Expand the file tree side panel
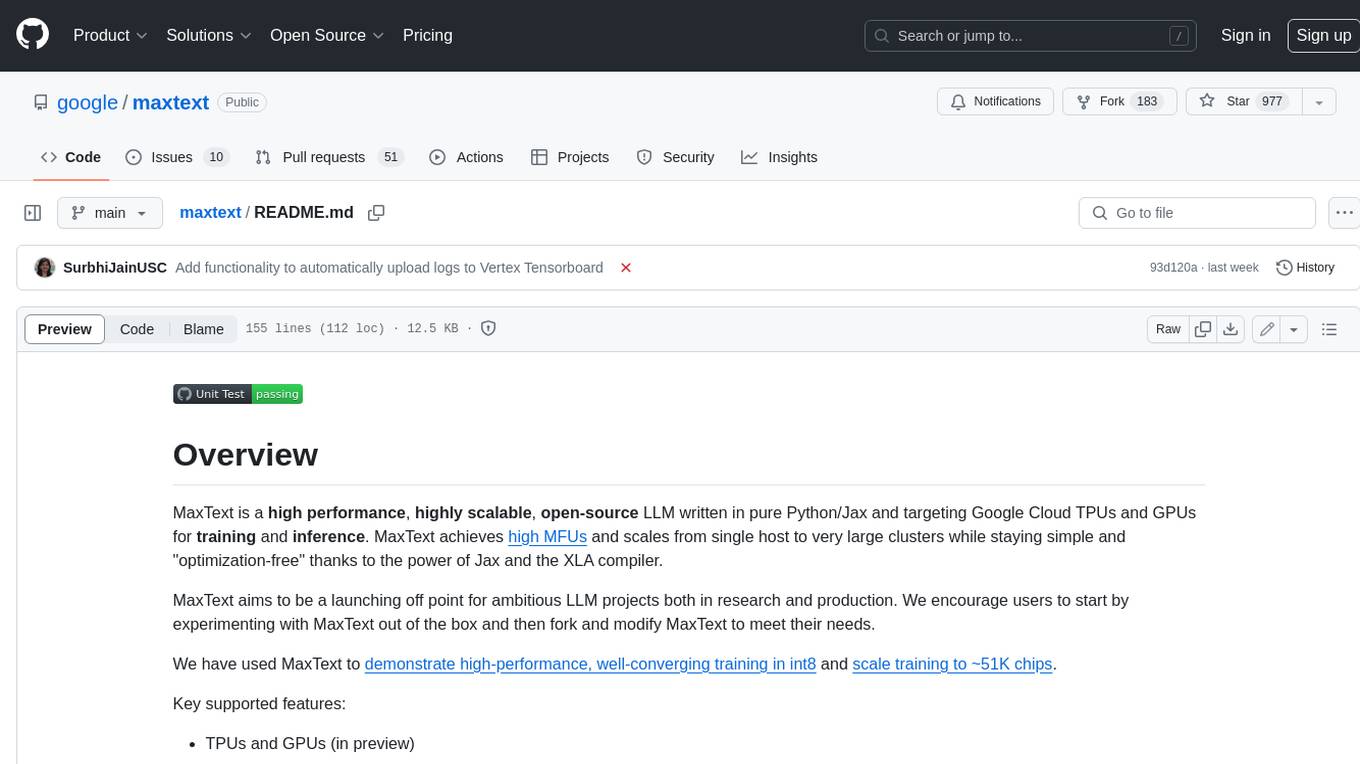The image size is (1360, 764). 32,213
